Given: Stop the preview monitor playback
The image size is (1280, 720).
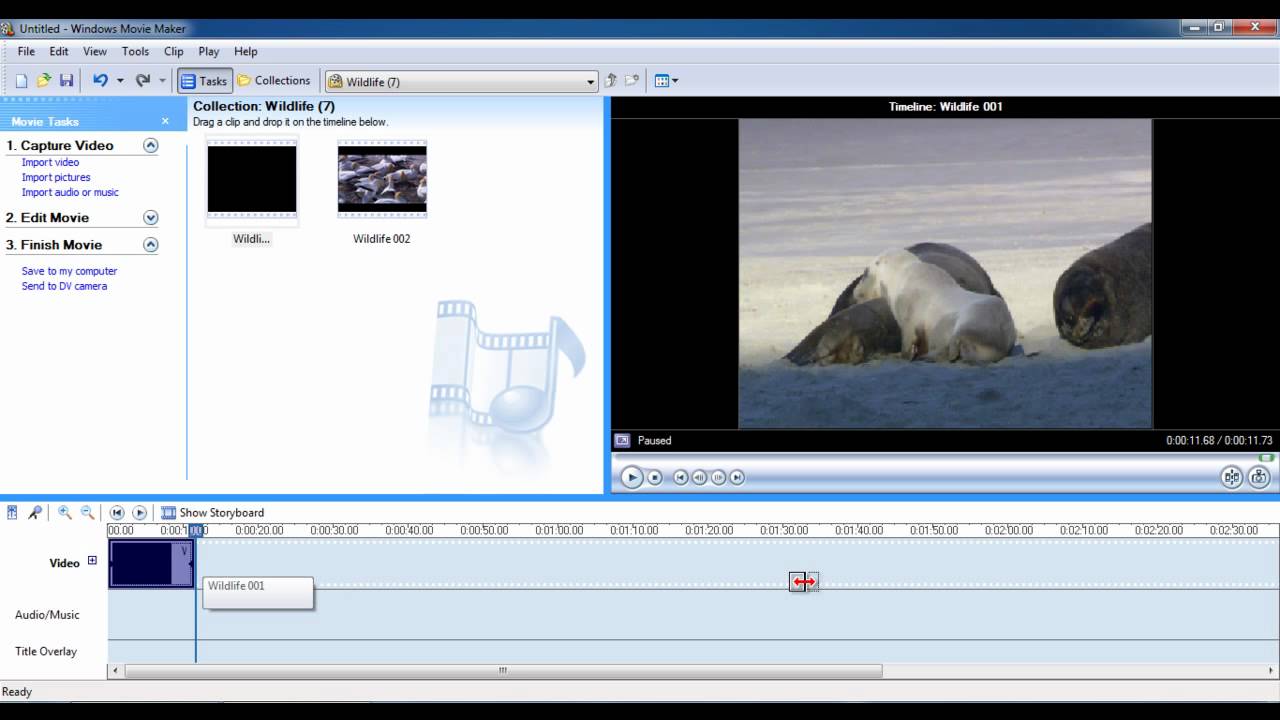Looking at the screenshot, I should point(655,477).
